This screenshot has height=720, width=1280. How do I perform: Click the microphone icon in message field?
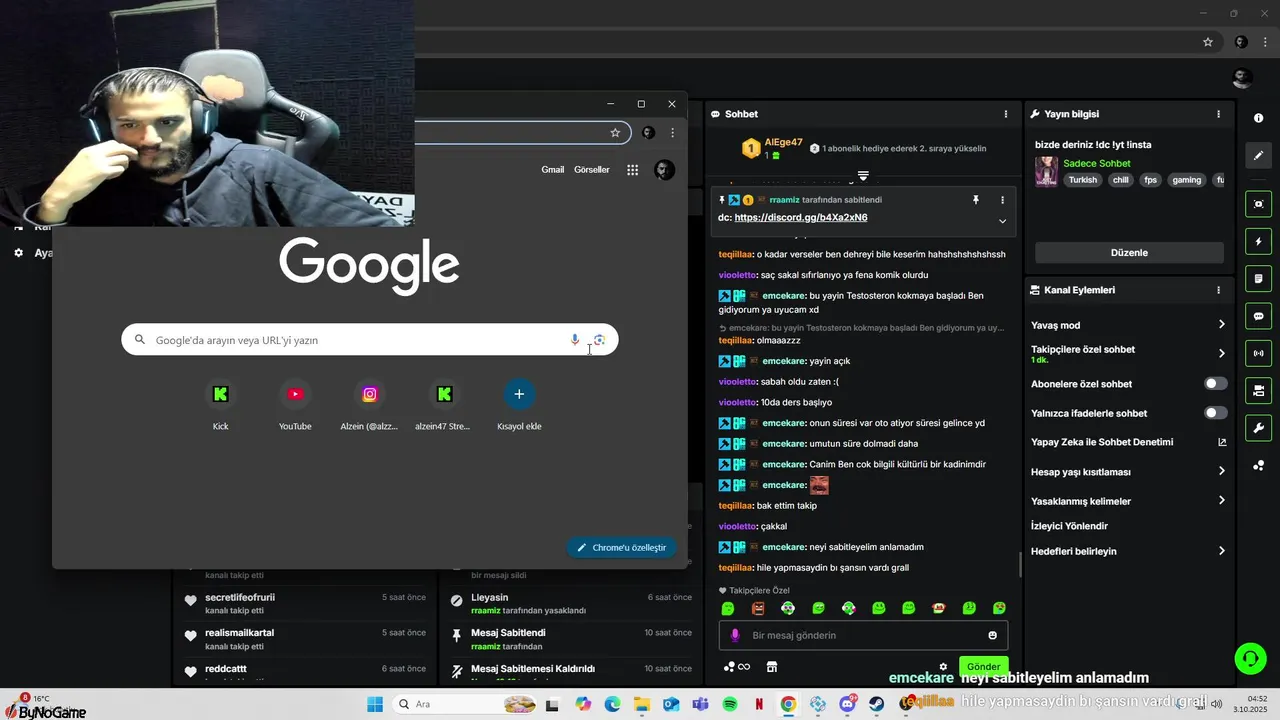pos(735,635)
